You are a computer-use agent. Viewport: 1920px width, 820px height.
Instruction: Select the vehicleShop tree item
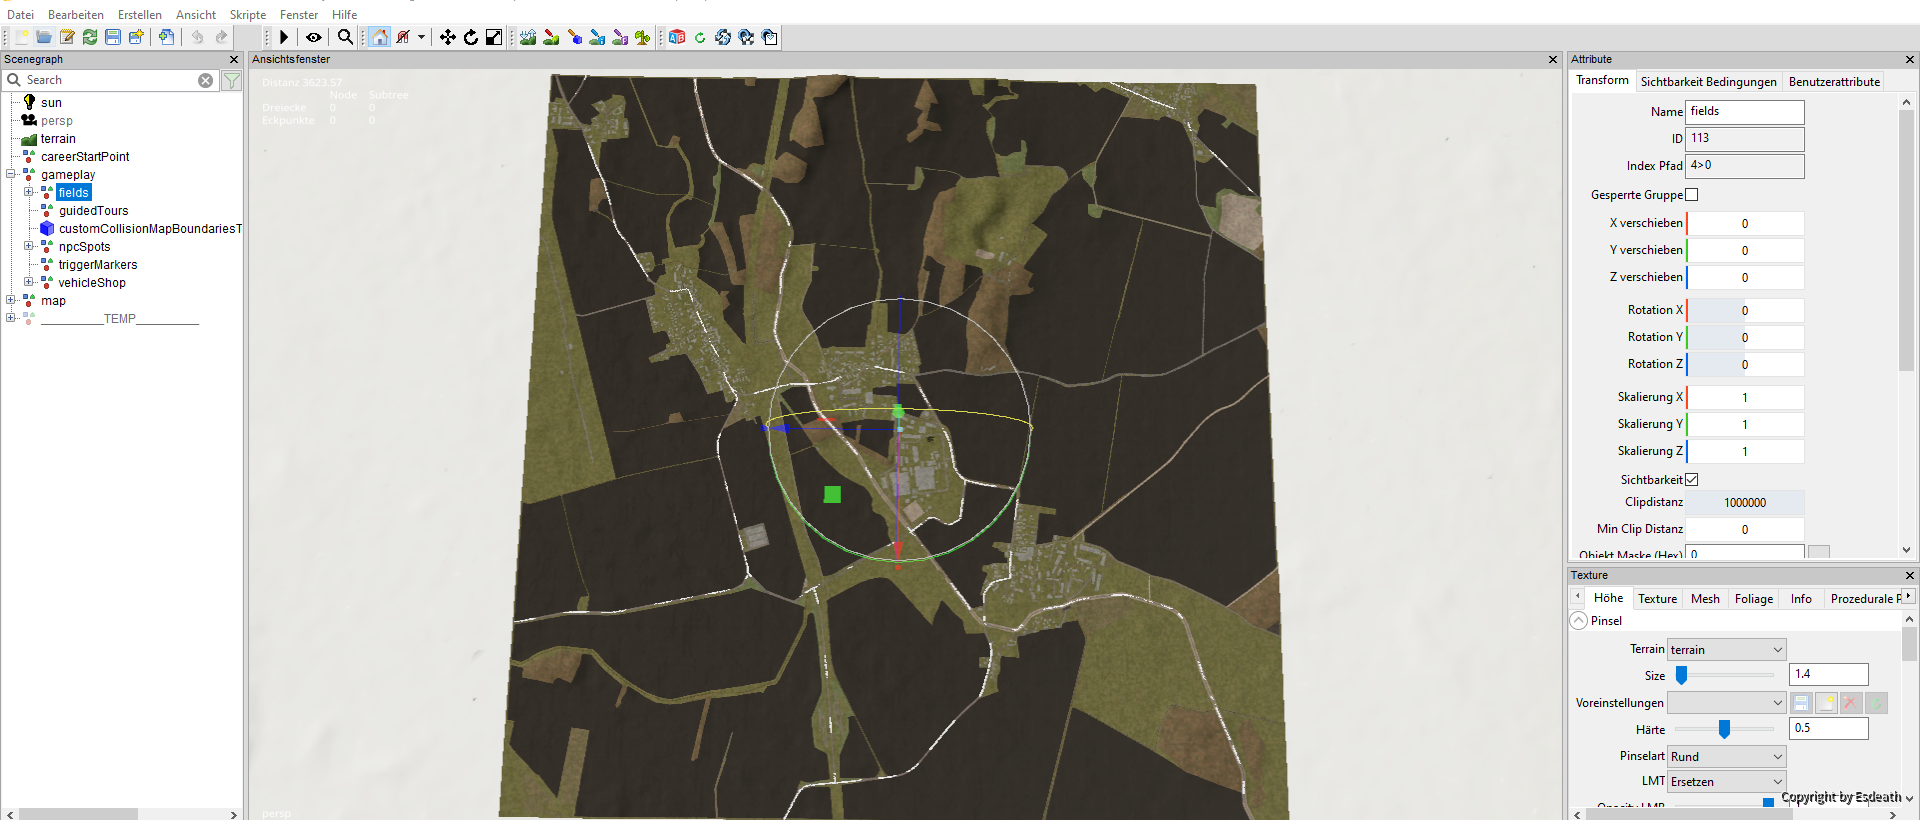(x=92, y=283)
